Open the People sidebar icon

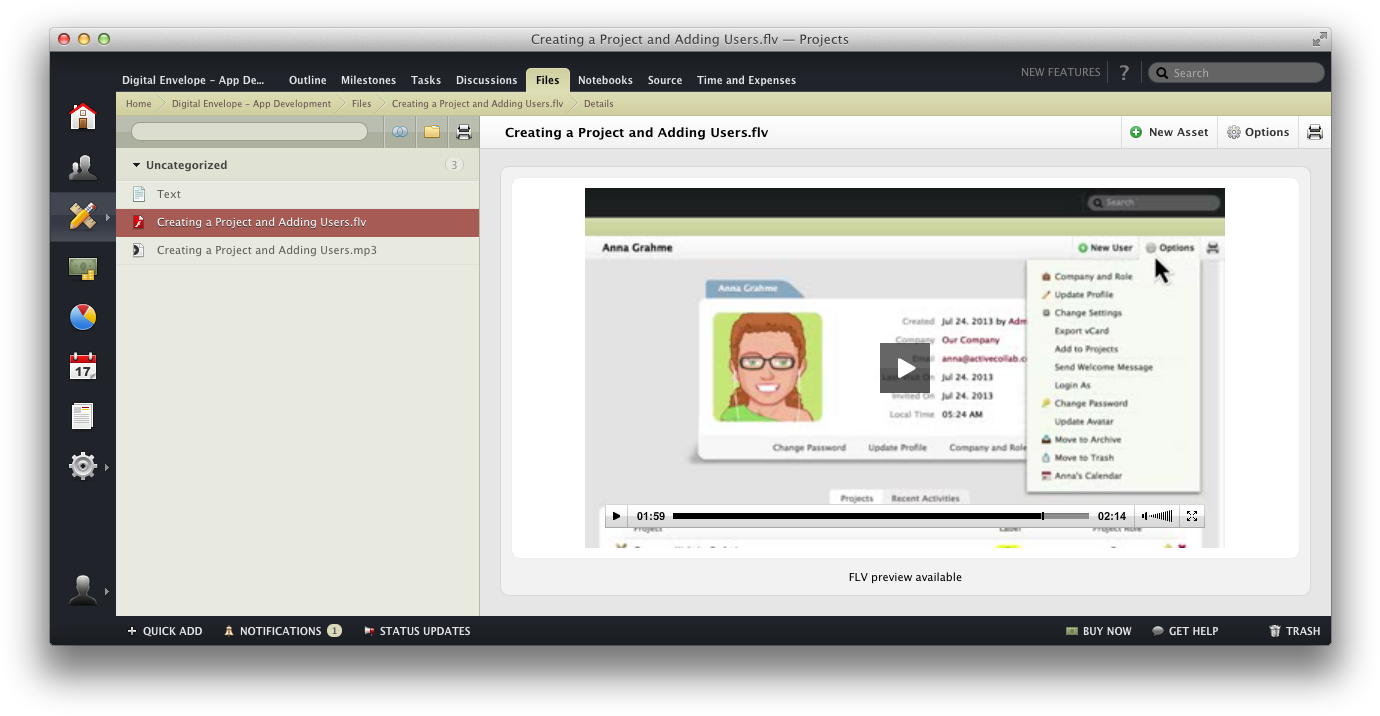pos(83,167)
